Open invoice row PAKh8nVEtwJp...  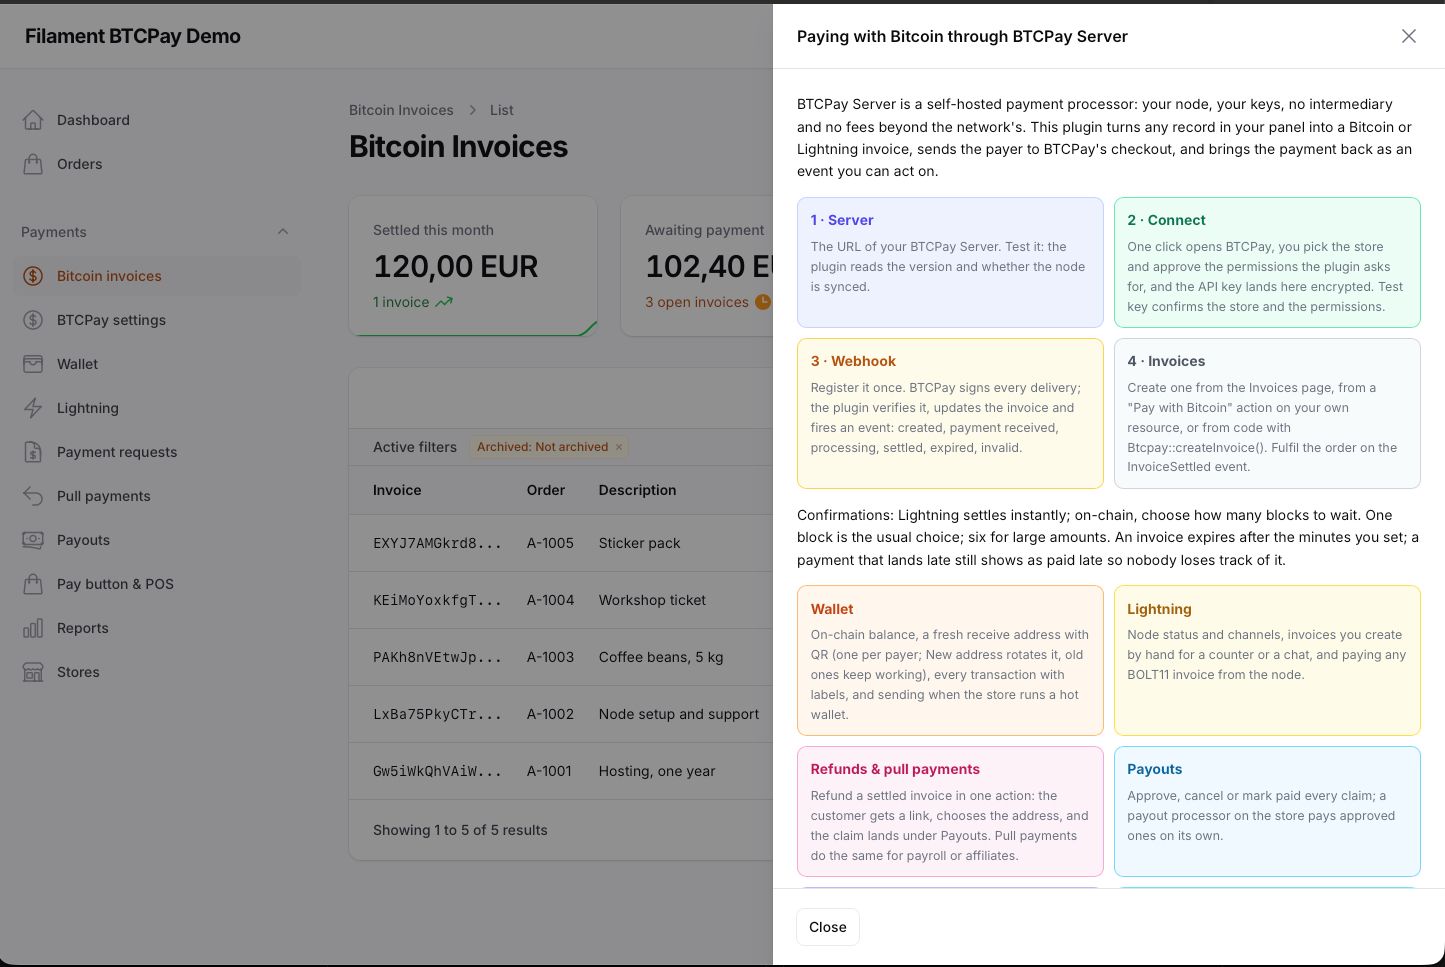(x=561, y=657)
